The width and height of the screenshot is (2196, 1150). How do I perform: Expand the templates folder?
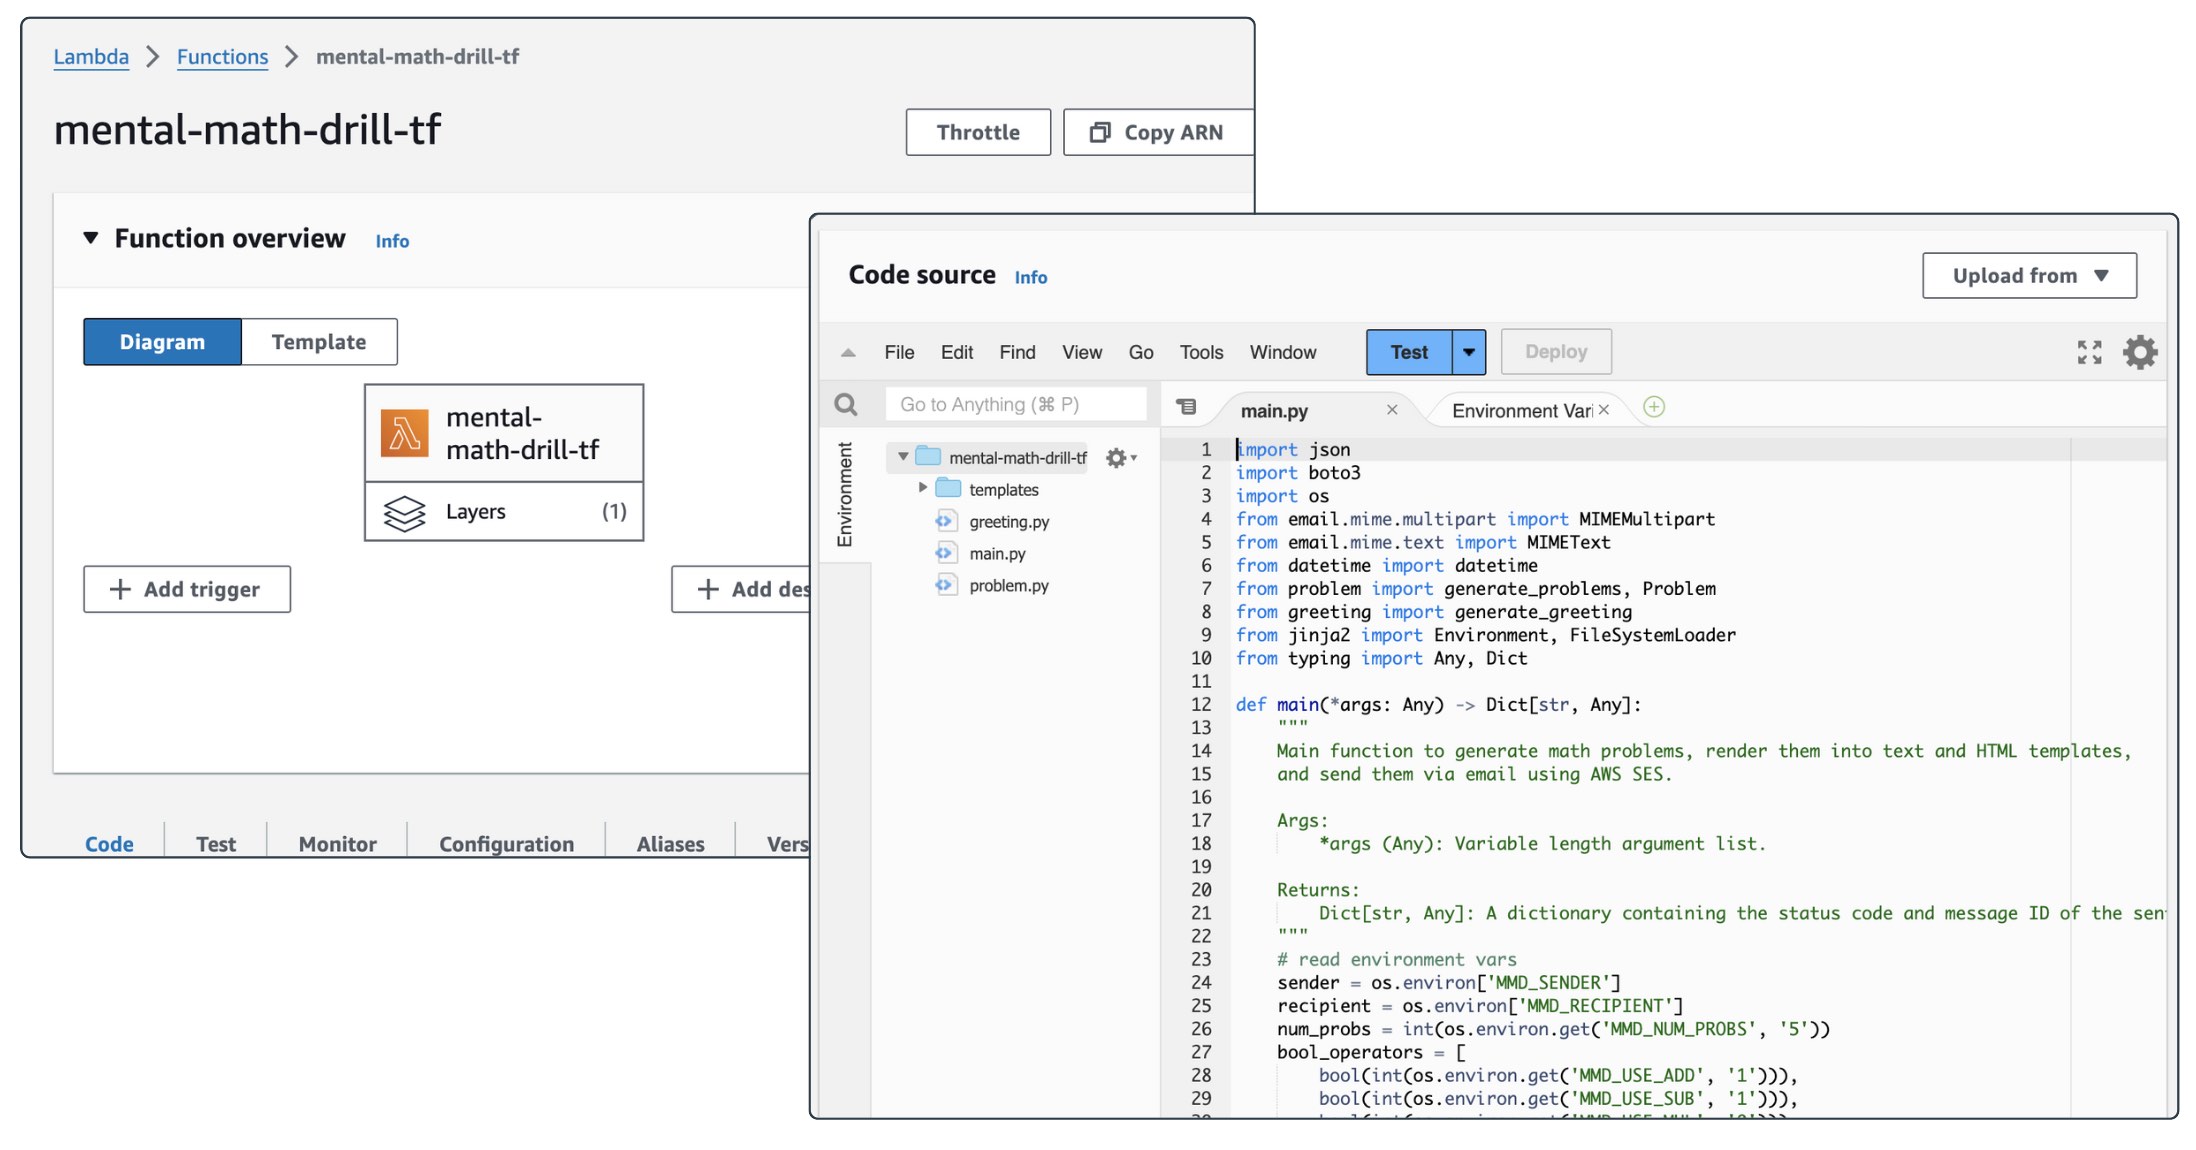point(923,488)
